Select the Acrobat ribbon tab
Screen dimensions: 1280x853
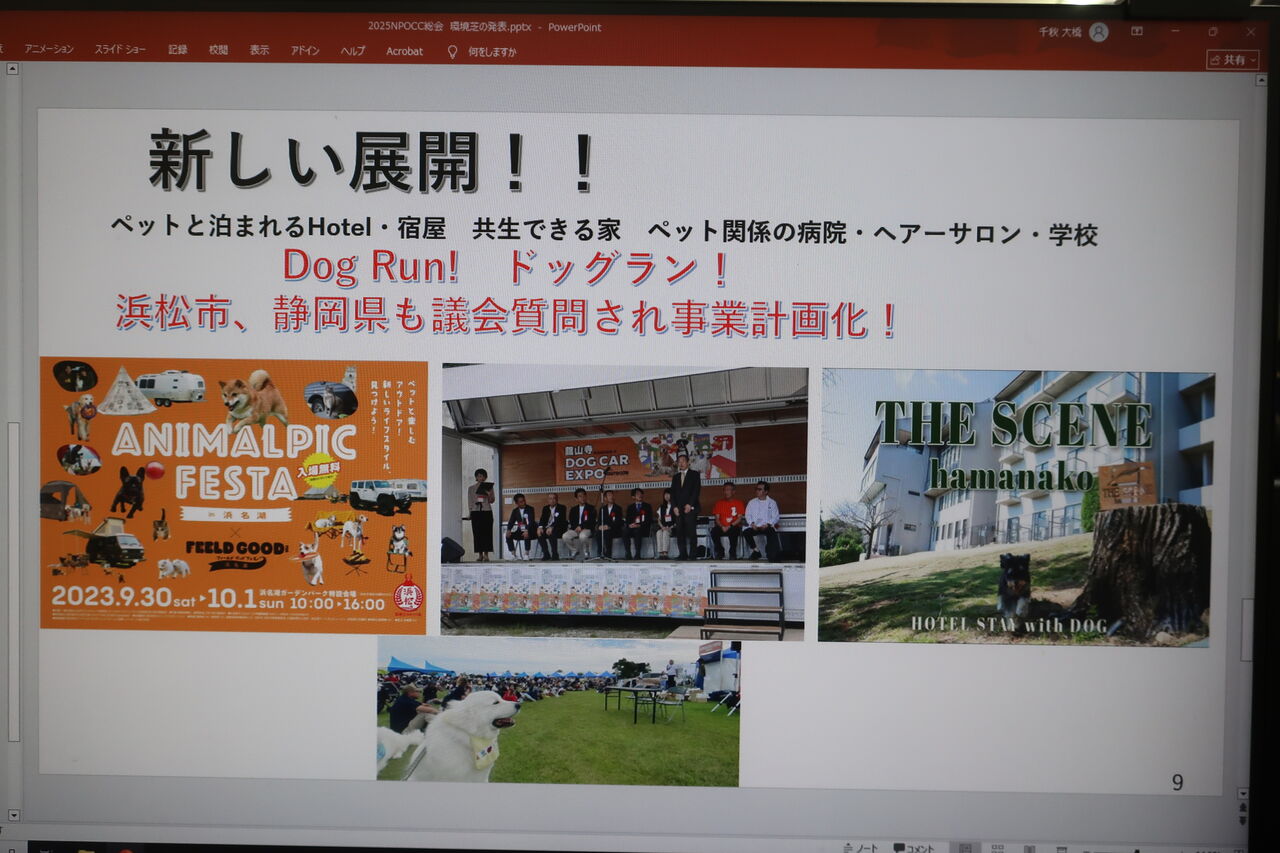pyautogui.click(x=405, y=51)
